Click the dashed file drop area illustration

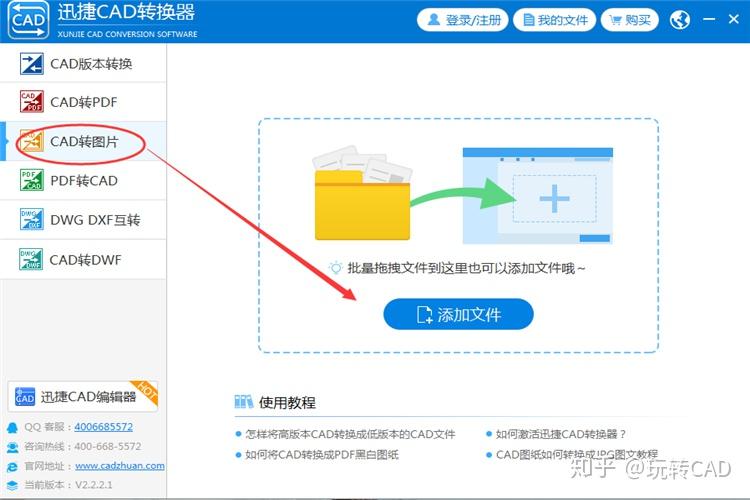pyautogui.click(x=458, y=235)
